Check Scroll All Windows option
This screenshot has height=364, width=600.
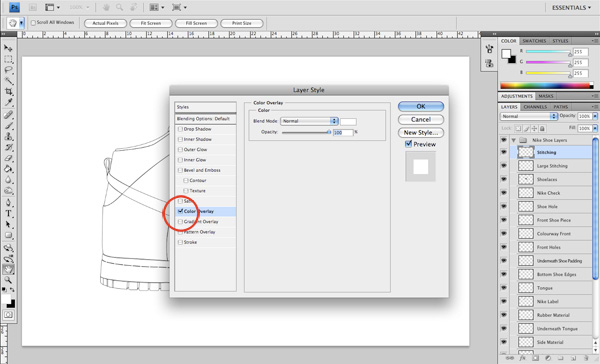(33, 23)
